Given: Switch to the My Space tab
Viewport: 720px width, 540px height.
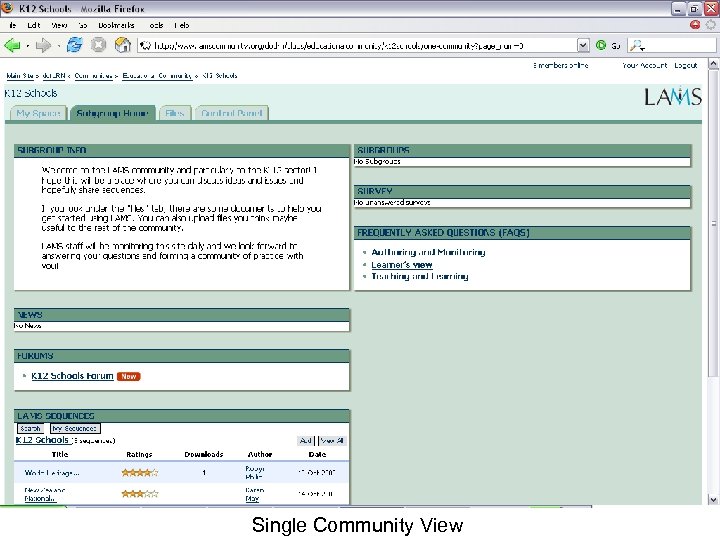Looking at the screenshot, I should (39, 113).
